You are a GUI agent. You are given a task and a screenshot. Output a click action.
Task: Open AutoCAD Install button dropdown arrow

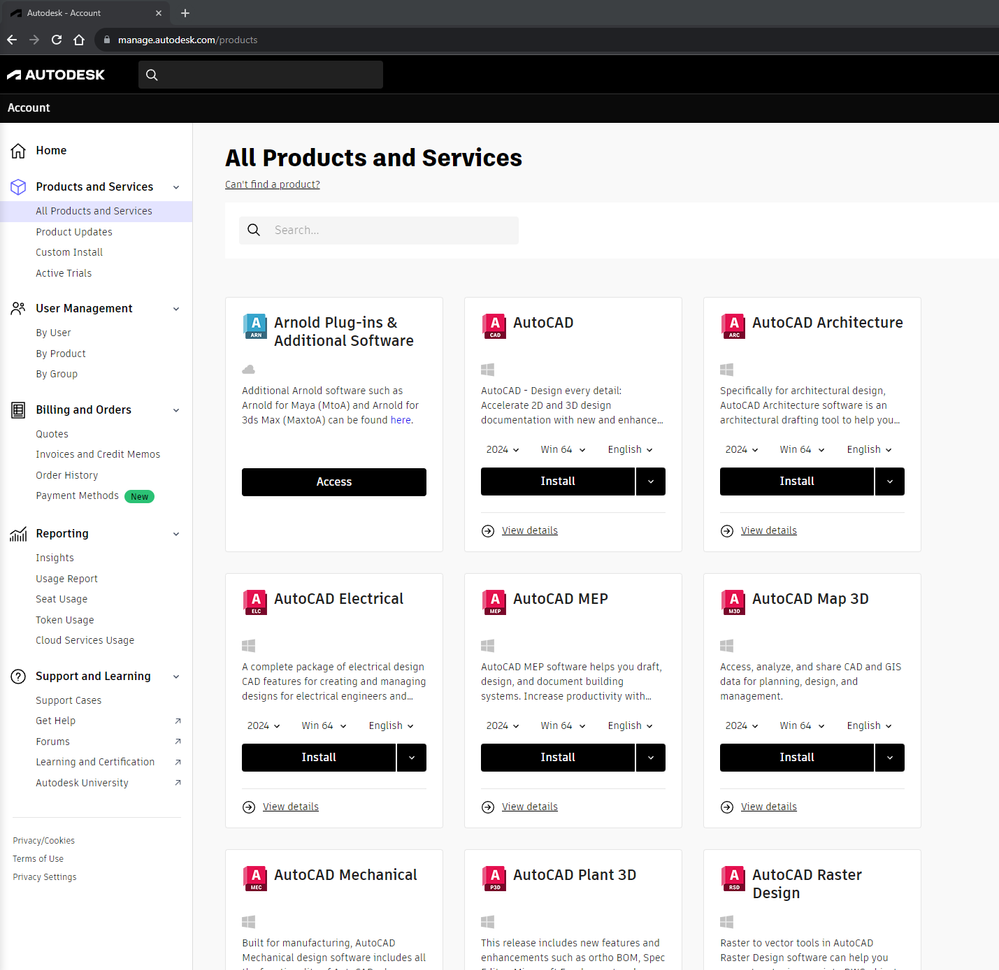click(650, 481)
